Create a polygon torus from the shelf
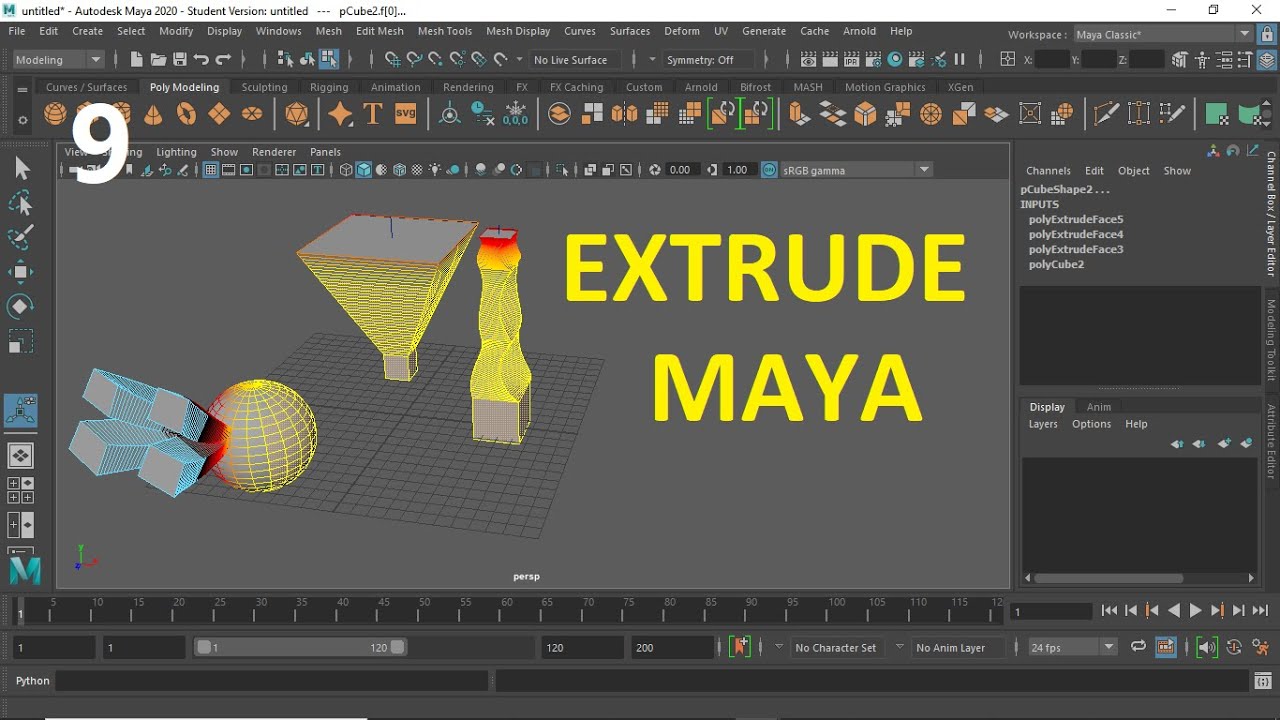Viewport: 1280px width, 720px height. click(186, 114)
